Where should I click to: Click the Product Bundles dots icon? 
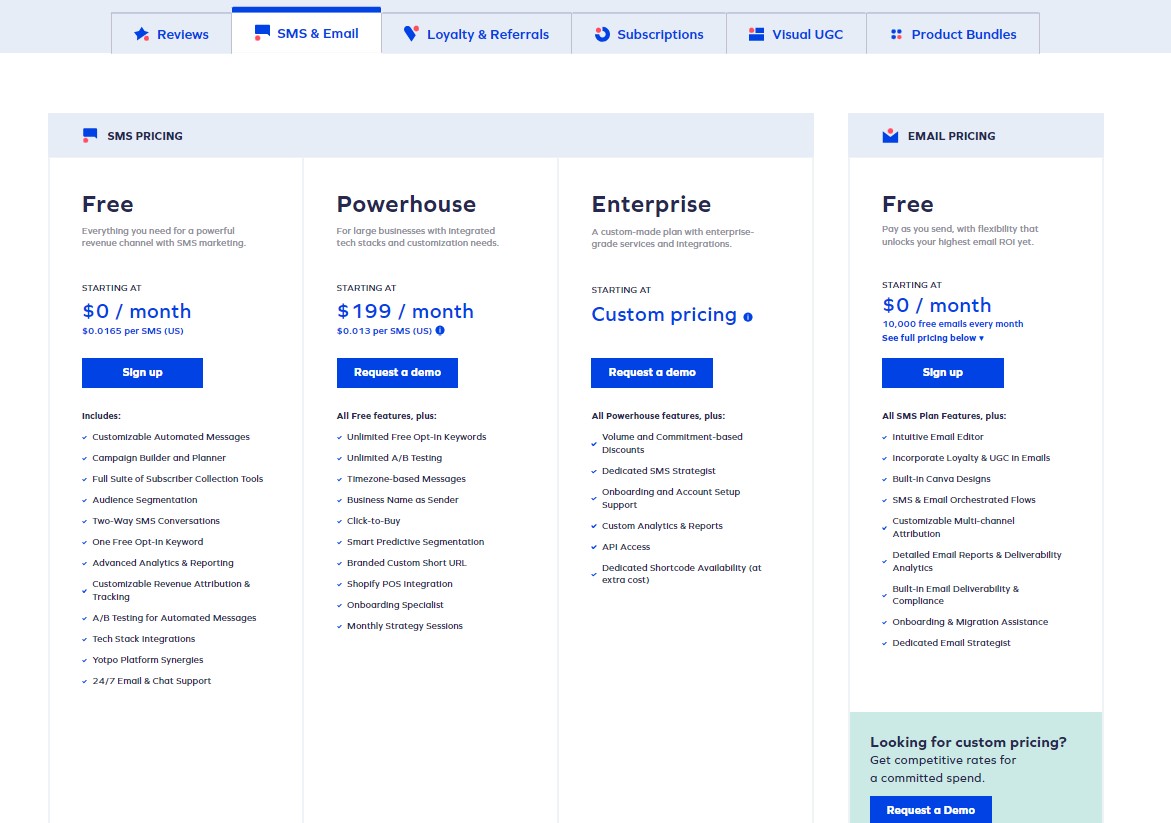click(896, 34)
